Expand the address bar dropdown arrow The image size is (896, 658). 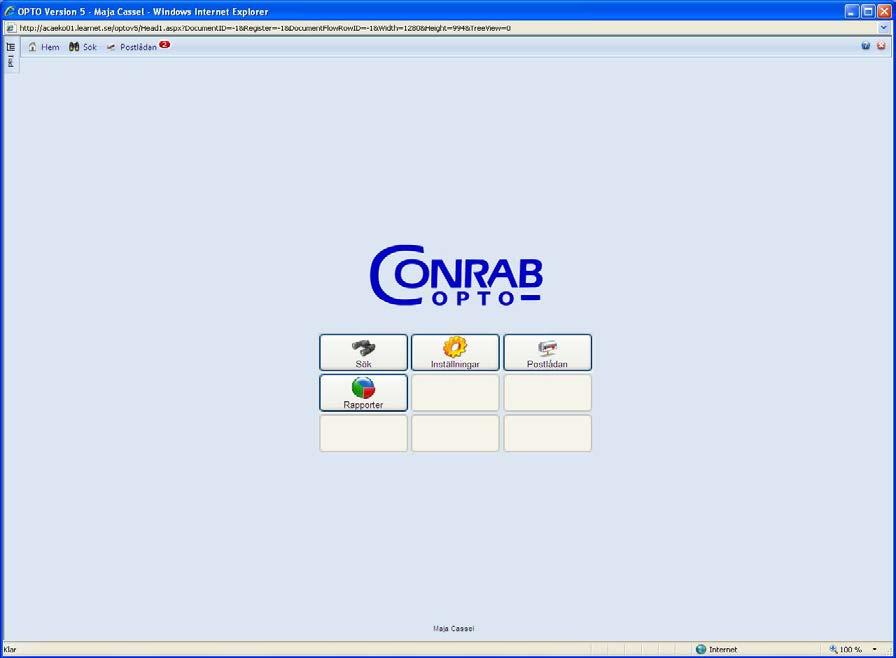884,28
